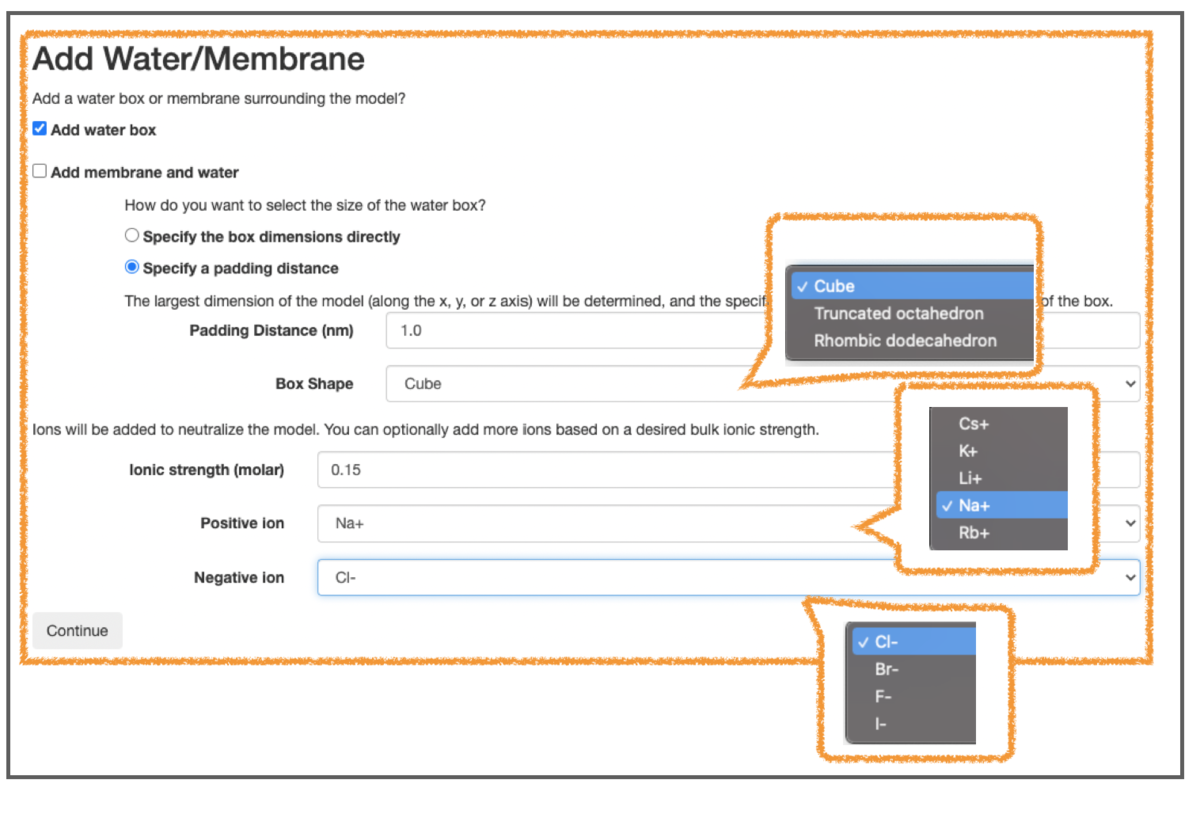Viewport: 1200px width, 814px height.
Task: Open the Positive ion dropdown
Action: coord(729,523)
